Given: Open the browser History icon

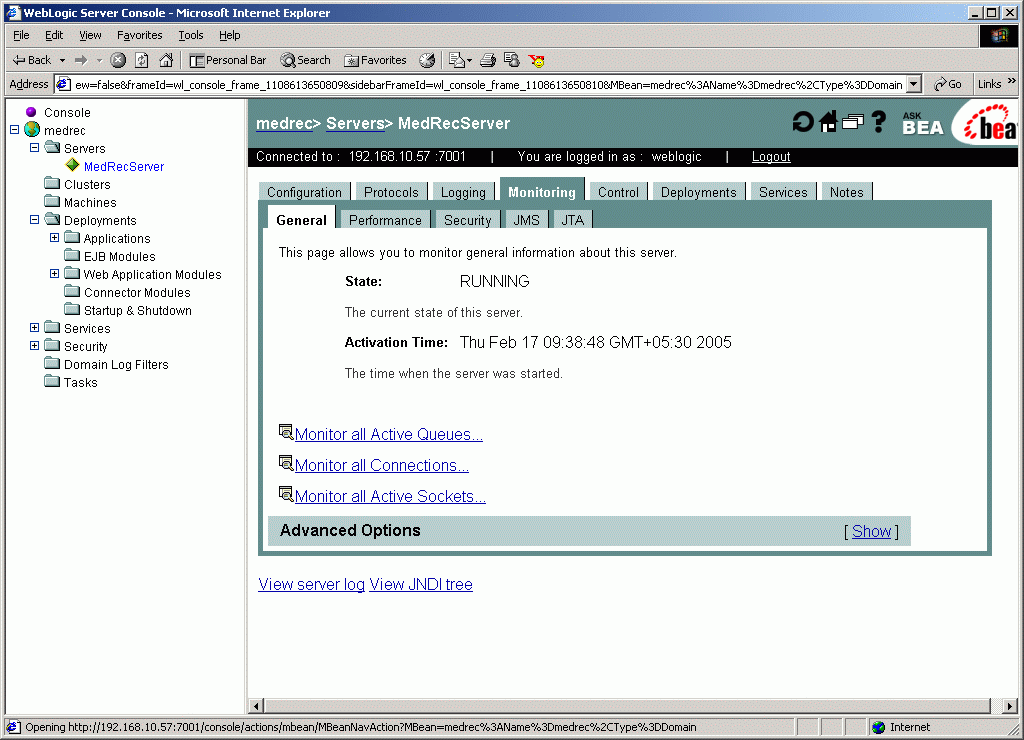Looking at the screenshot, I should (x=427, y=60).
